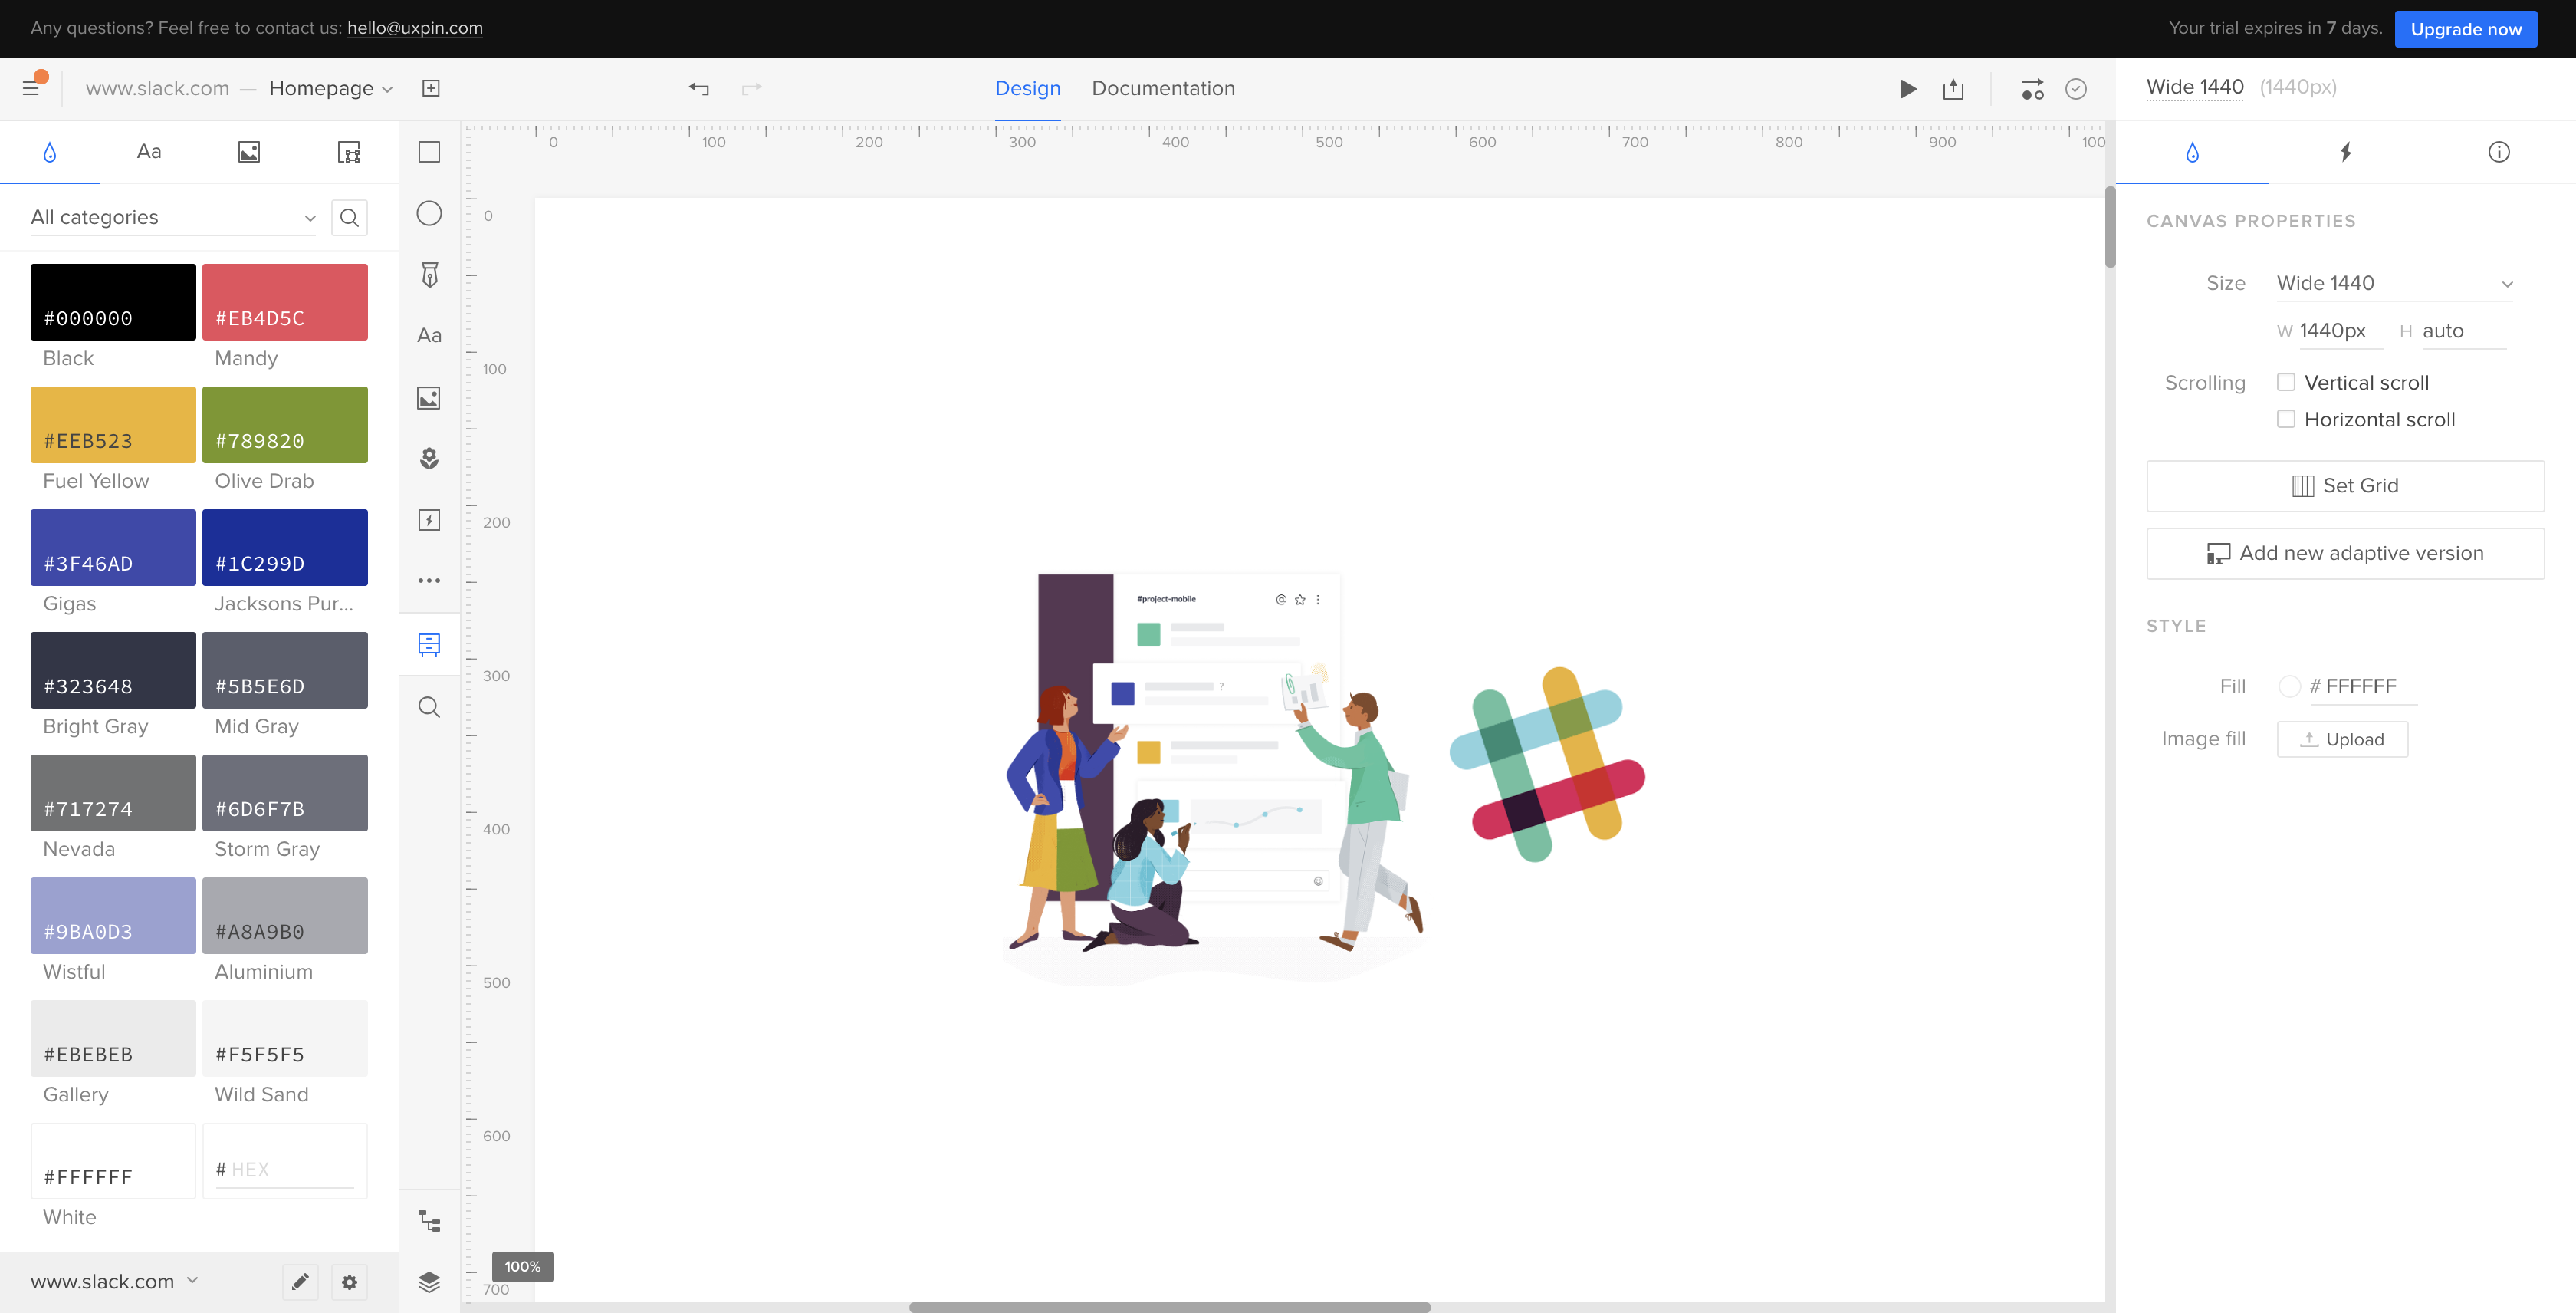
Task: Click the hello@uxpin.com email link
Action: (415, 28)
